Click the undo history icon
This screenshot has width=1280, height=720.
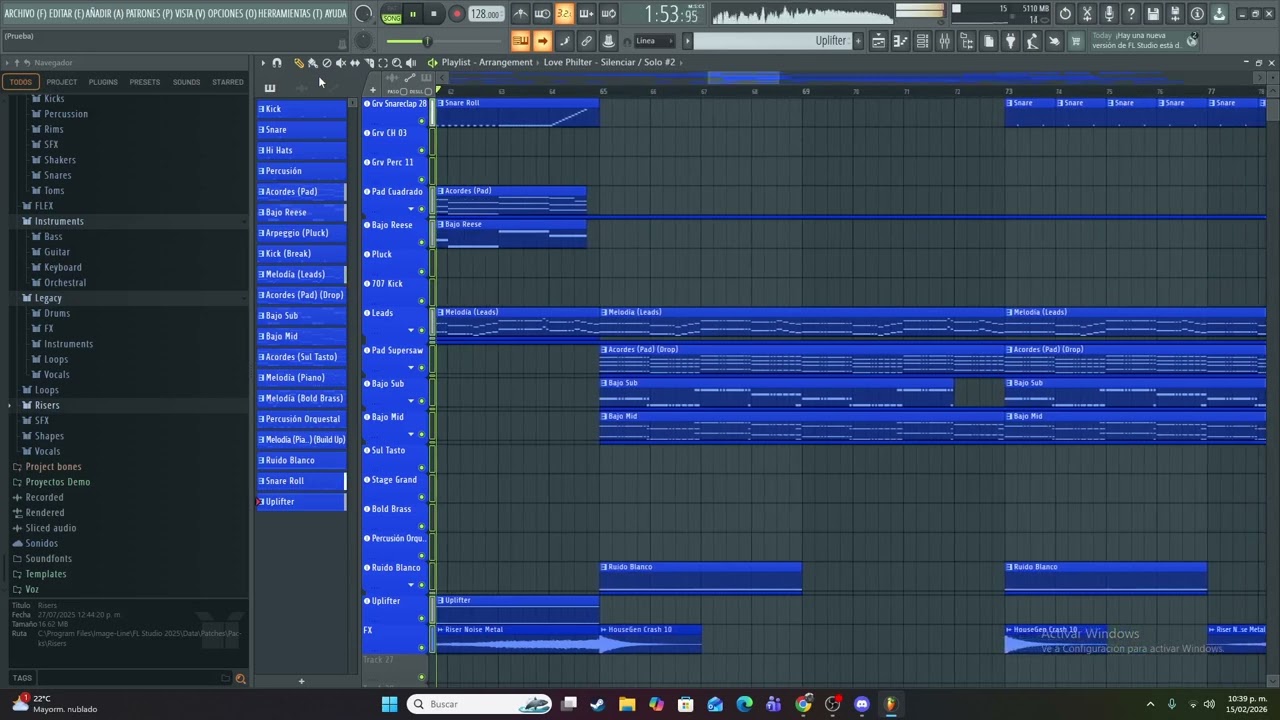click(1065, 14)
